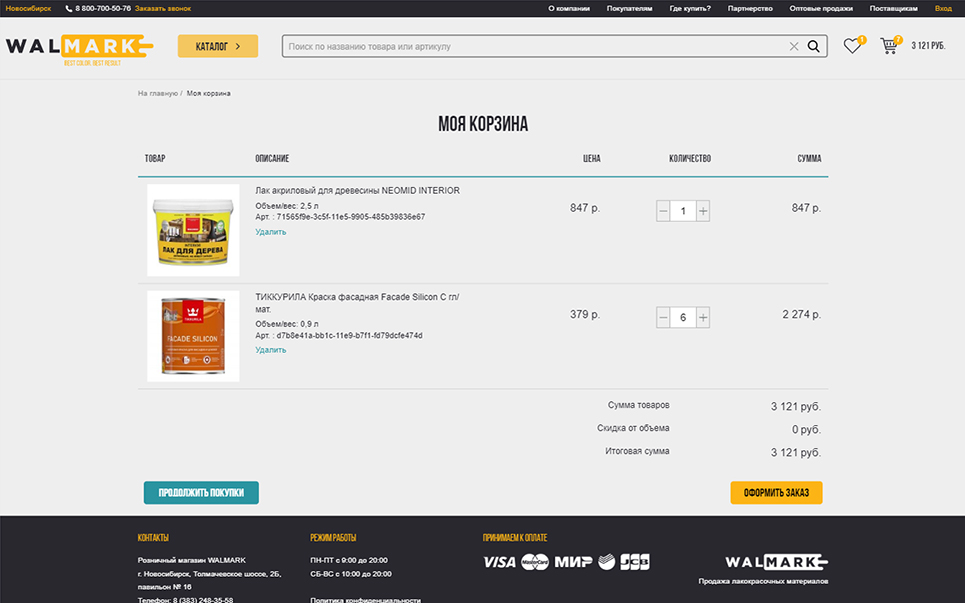Click price 379 р. of Facade Silicon

[585, 314]
